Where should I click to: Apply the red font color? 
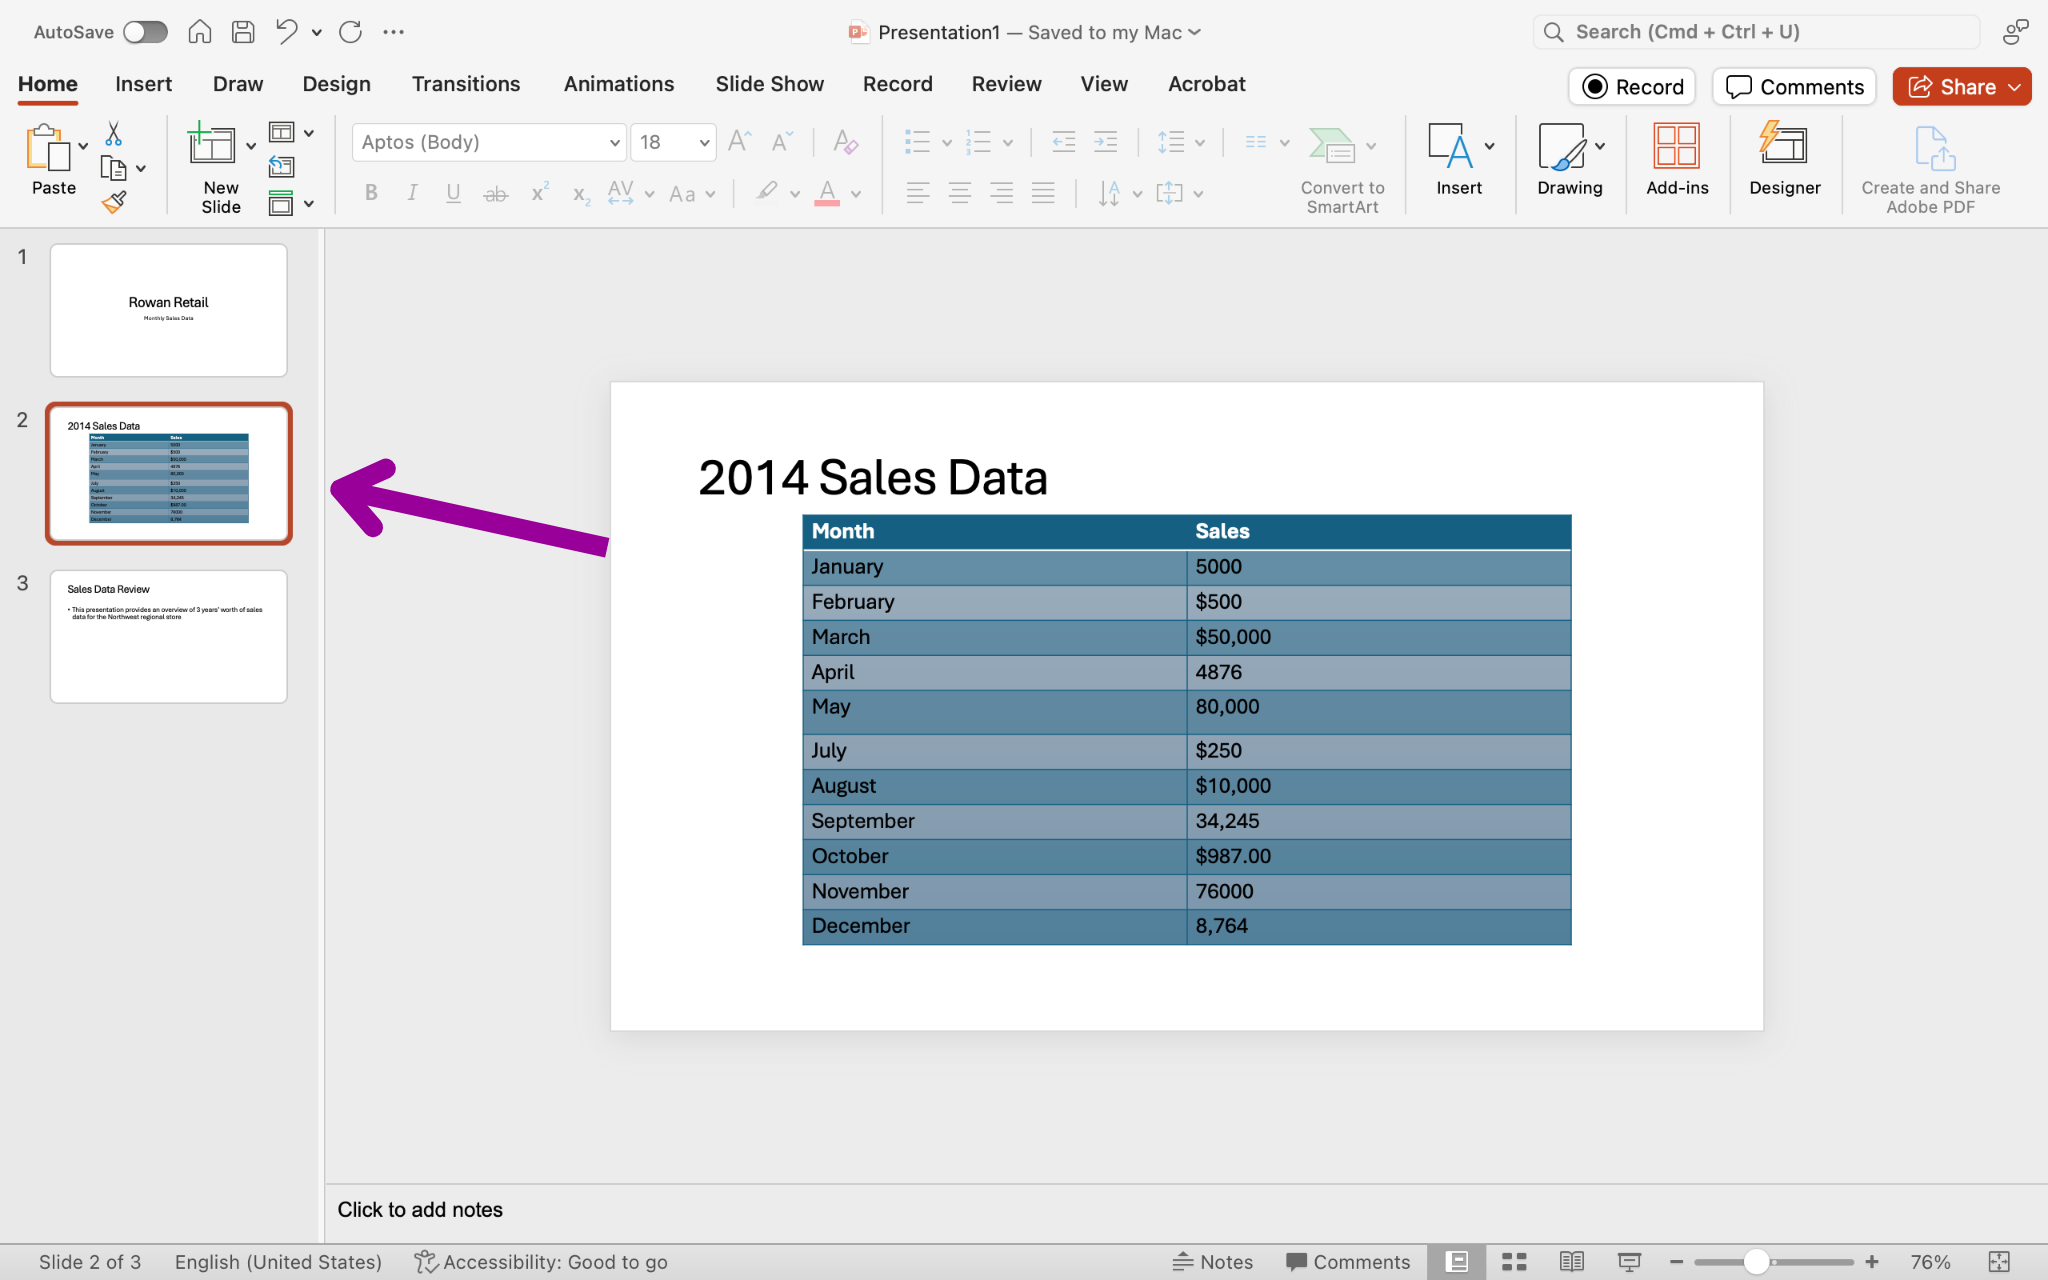point(827,193)
